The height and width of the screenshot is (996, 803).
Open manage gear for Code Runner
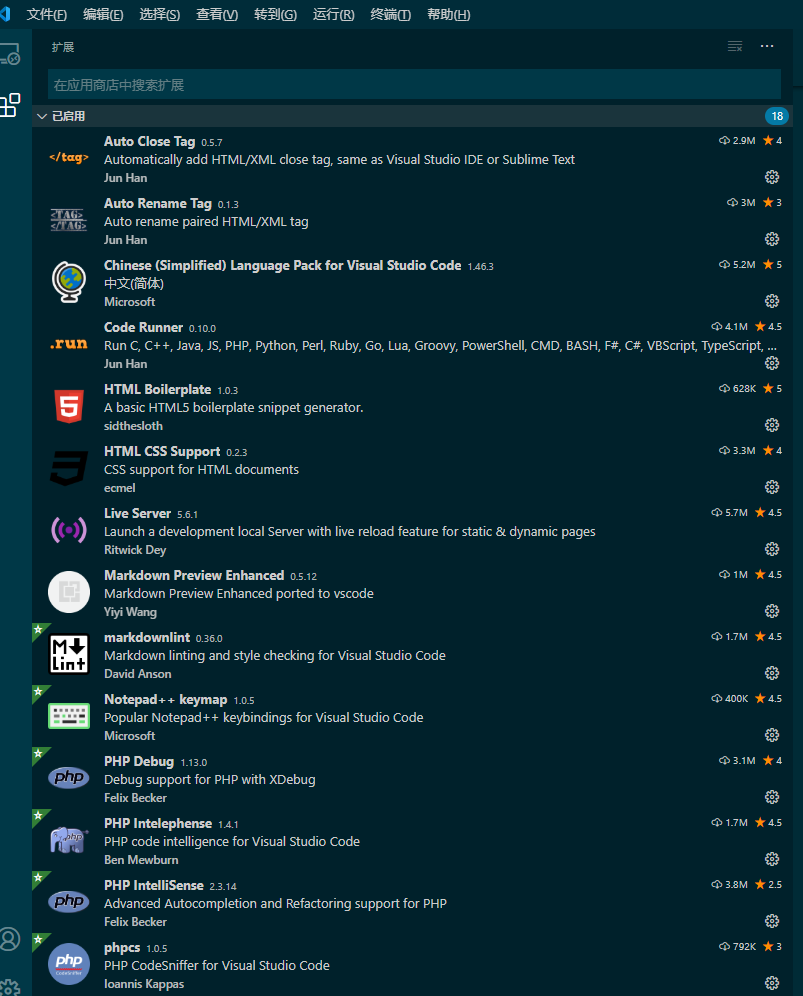772,363
